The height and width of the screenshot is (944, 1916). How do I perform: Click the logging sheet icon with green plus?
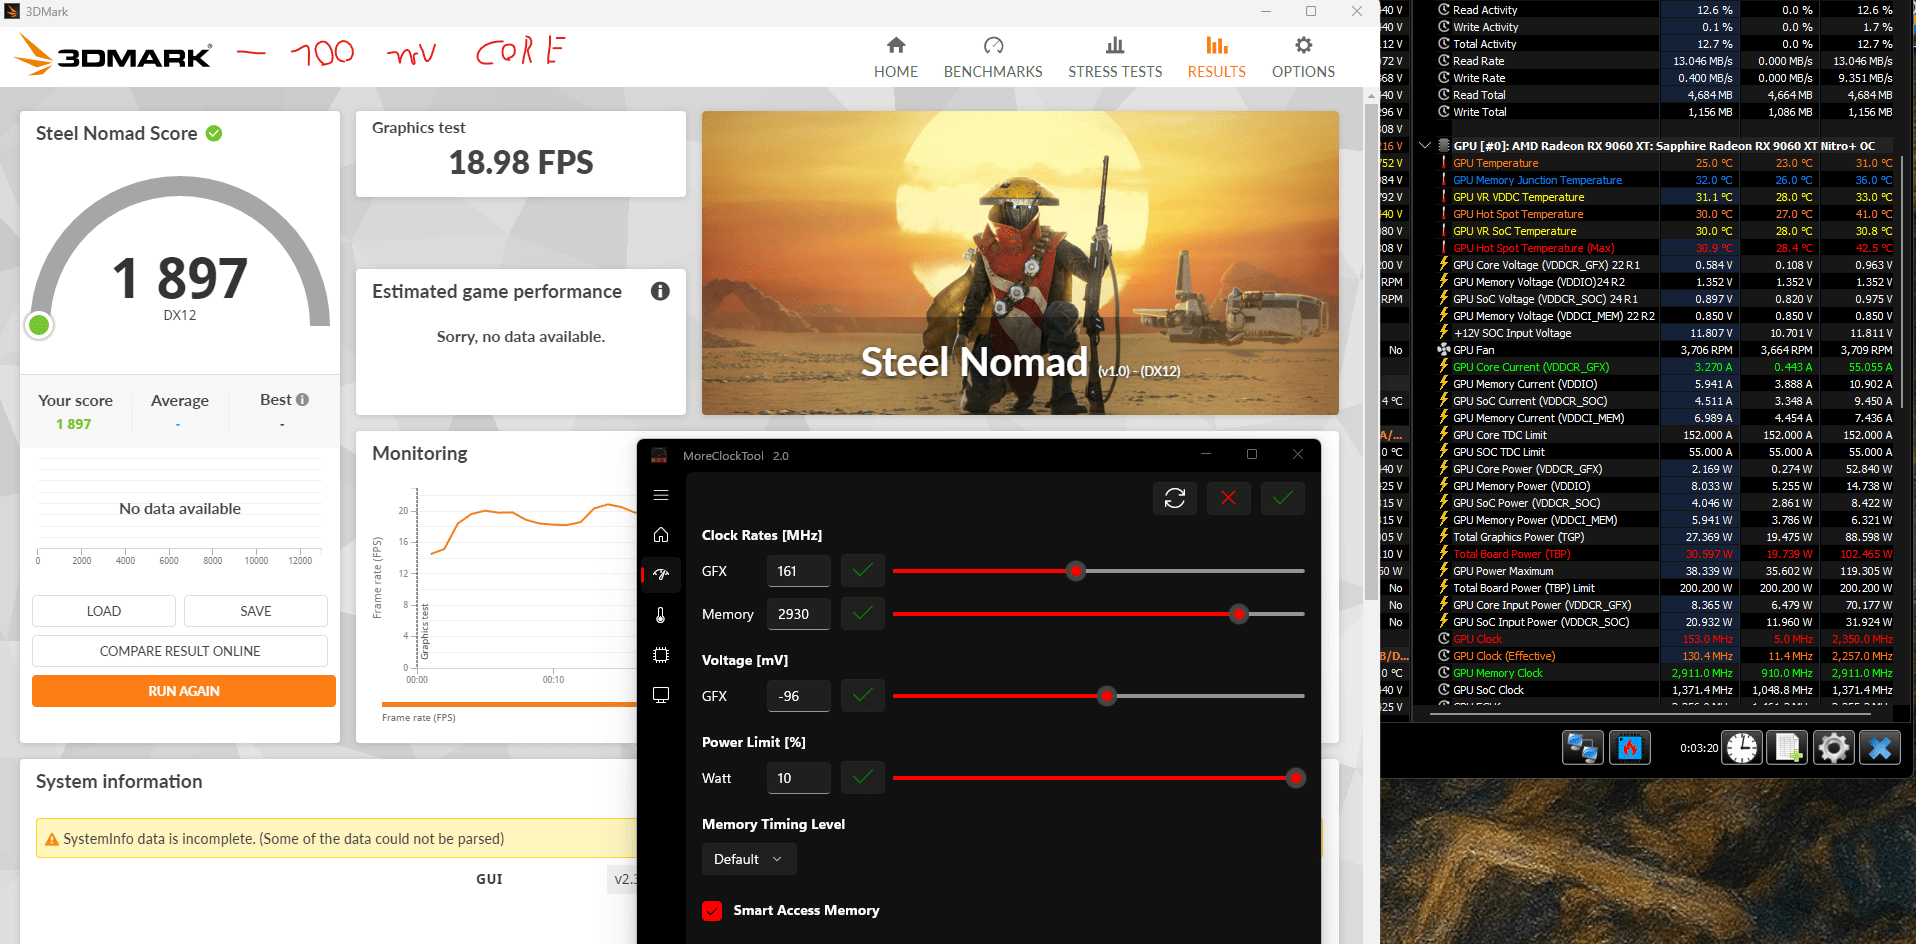click(1788, 748)
